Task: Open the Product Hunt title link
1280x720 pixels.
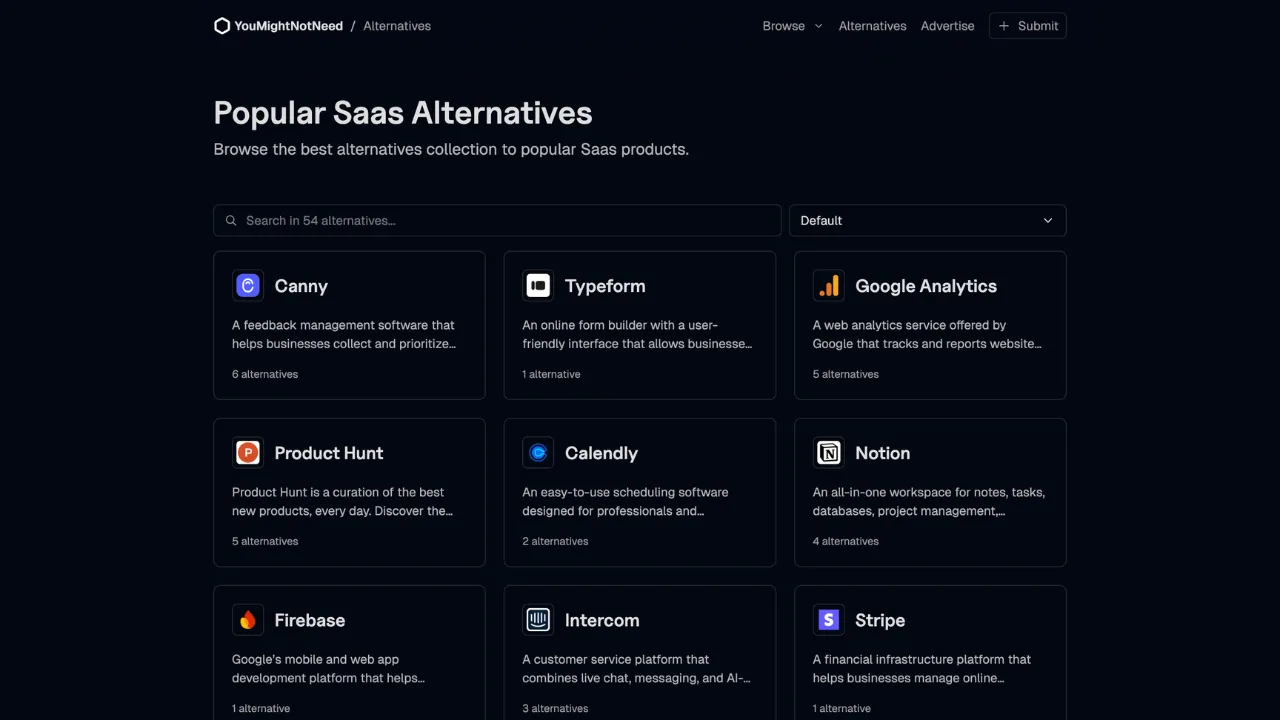Action: point(329,453)
